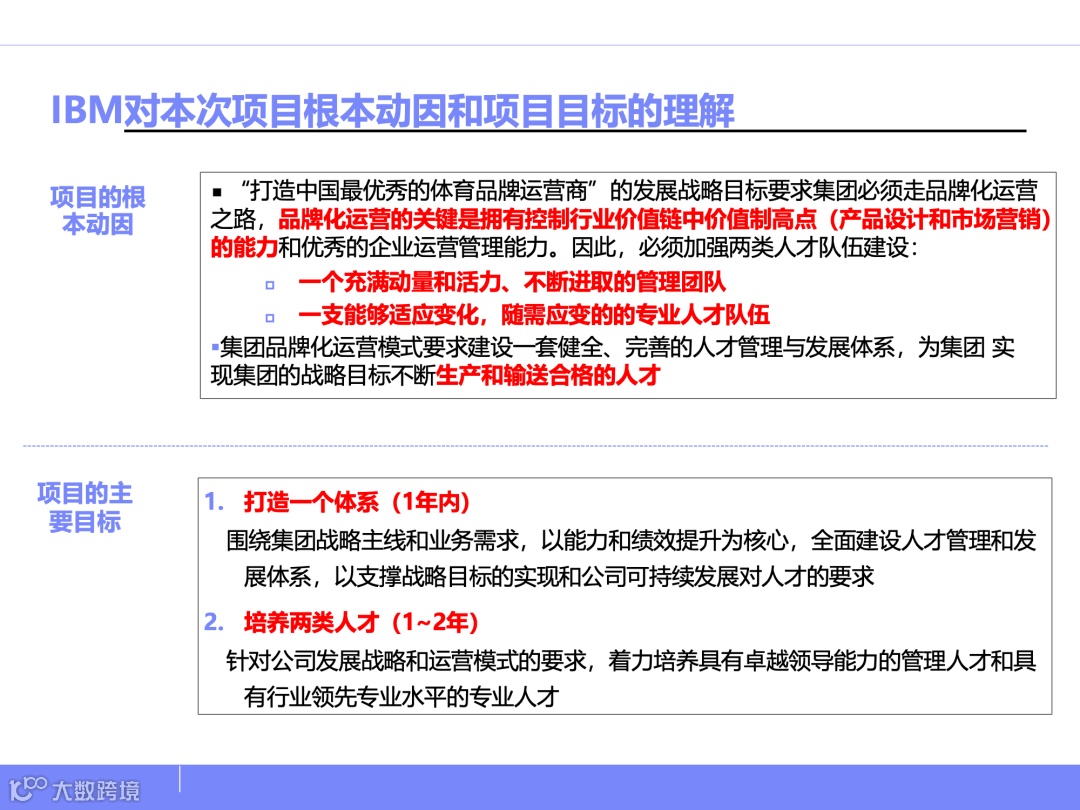
Task: Click the text 和优秀的企业运营管理能力
Action: [x=413, y=247]
